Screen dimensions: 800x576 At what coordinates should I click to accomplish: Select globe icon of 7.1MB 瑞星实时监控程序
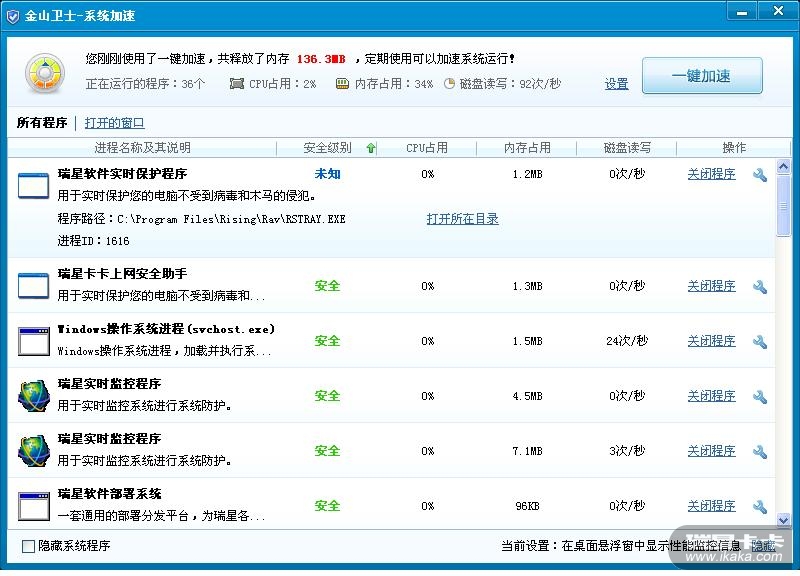point(34,451)
